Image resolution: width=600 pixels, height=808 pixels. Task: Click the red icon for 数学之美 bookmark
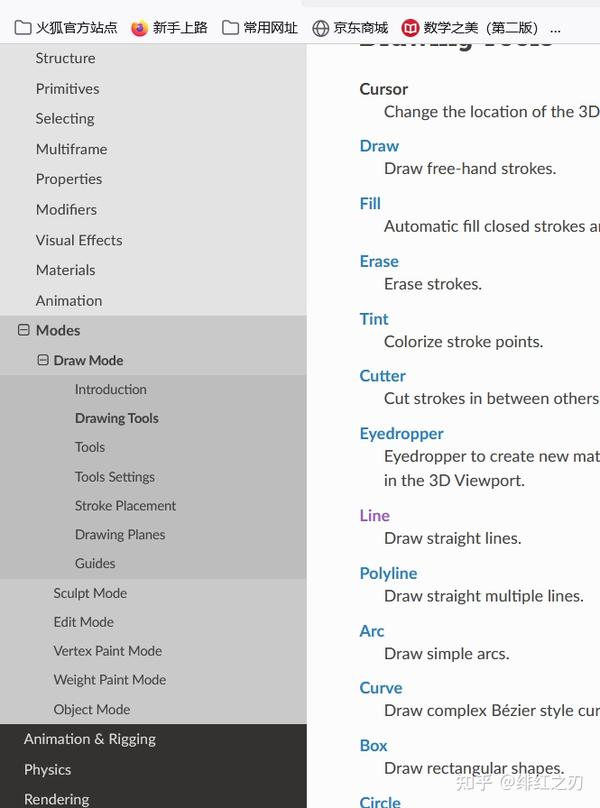coord(410,28)
